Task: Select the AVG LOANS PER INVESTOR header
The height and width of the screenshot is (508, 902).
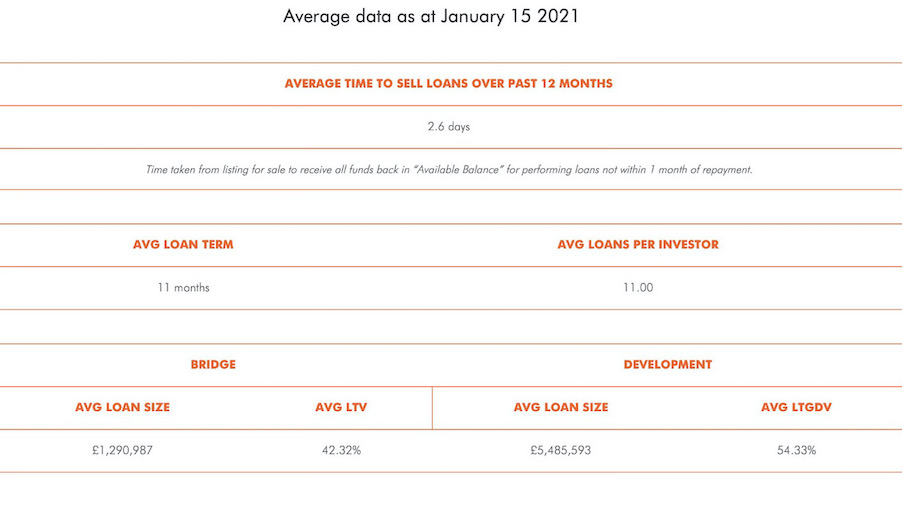Action: (x=638, y=245)
